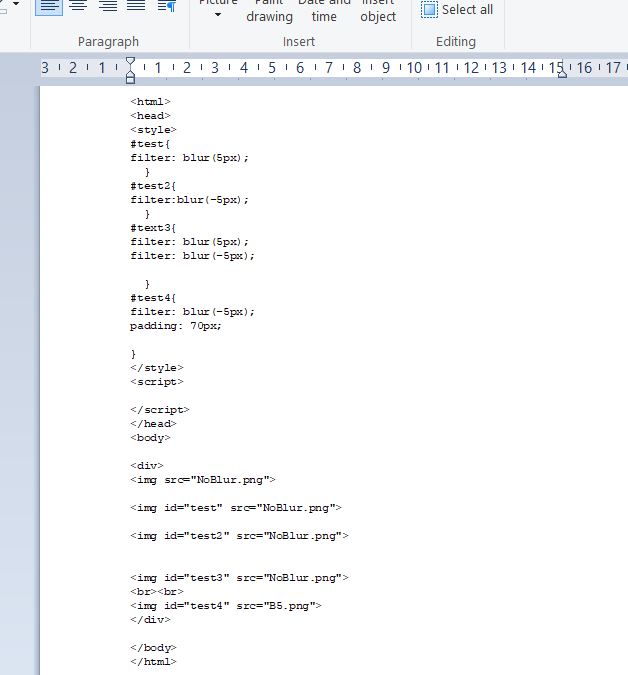
Task: Click the '<body>' opening tag
Action: click(x=151, y=438)
